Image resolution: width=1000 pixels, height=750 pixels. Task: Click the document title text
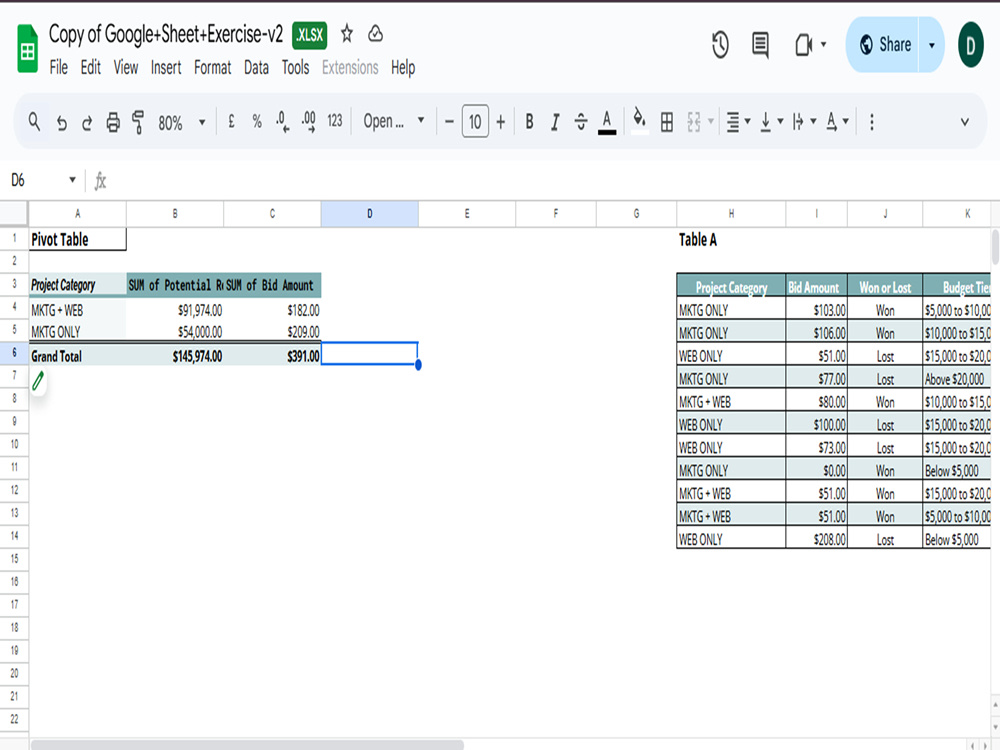(x=166, y=34)
